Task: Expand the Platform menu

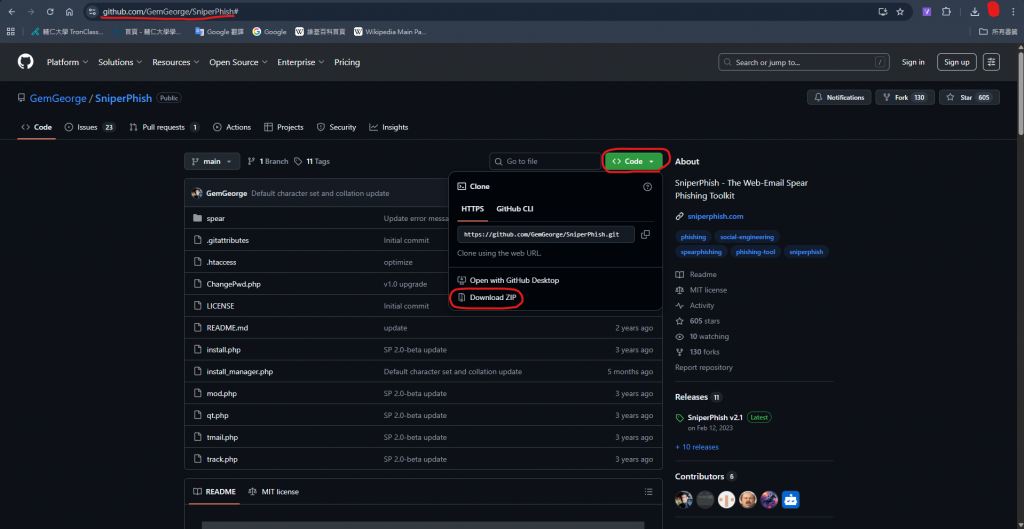Action: click(67, 62)
